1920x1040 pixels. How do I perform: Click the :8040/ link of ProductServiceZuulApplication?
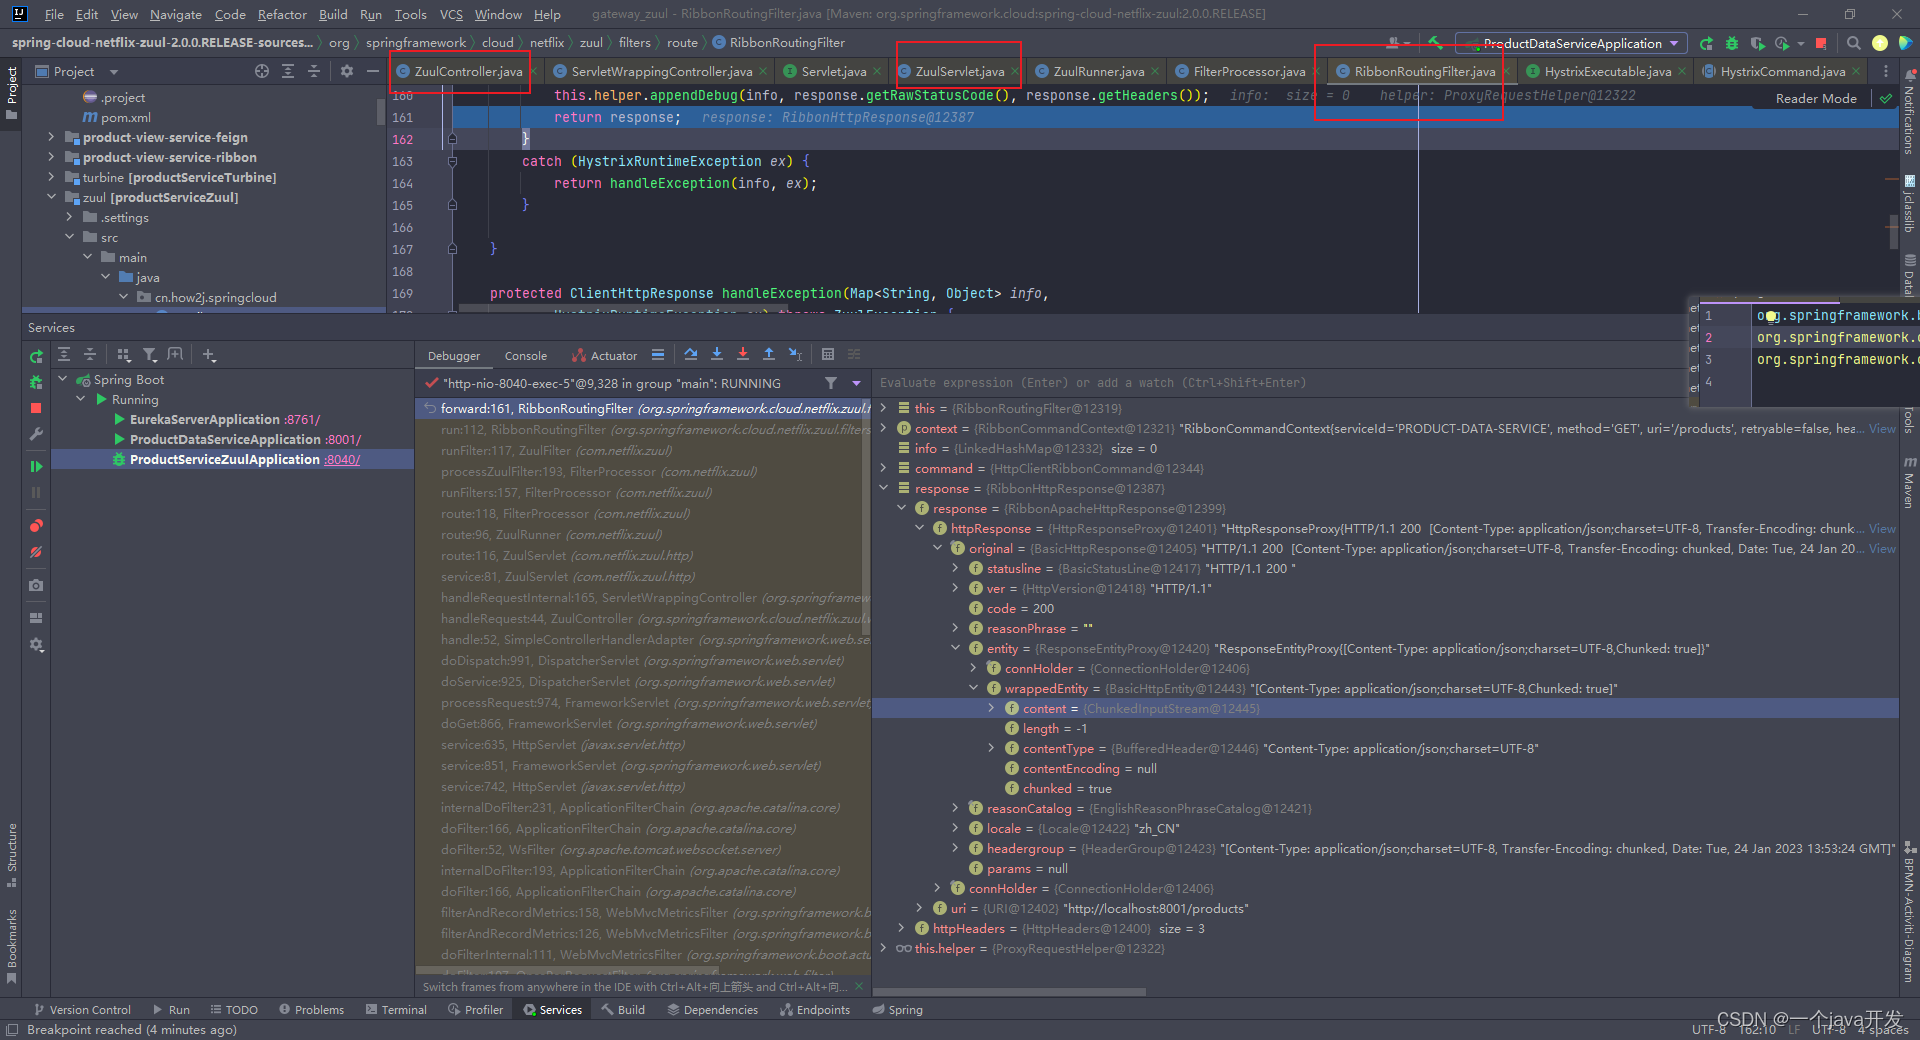click(x=342, y=459)
